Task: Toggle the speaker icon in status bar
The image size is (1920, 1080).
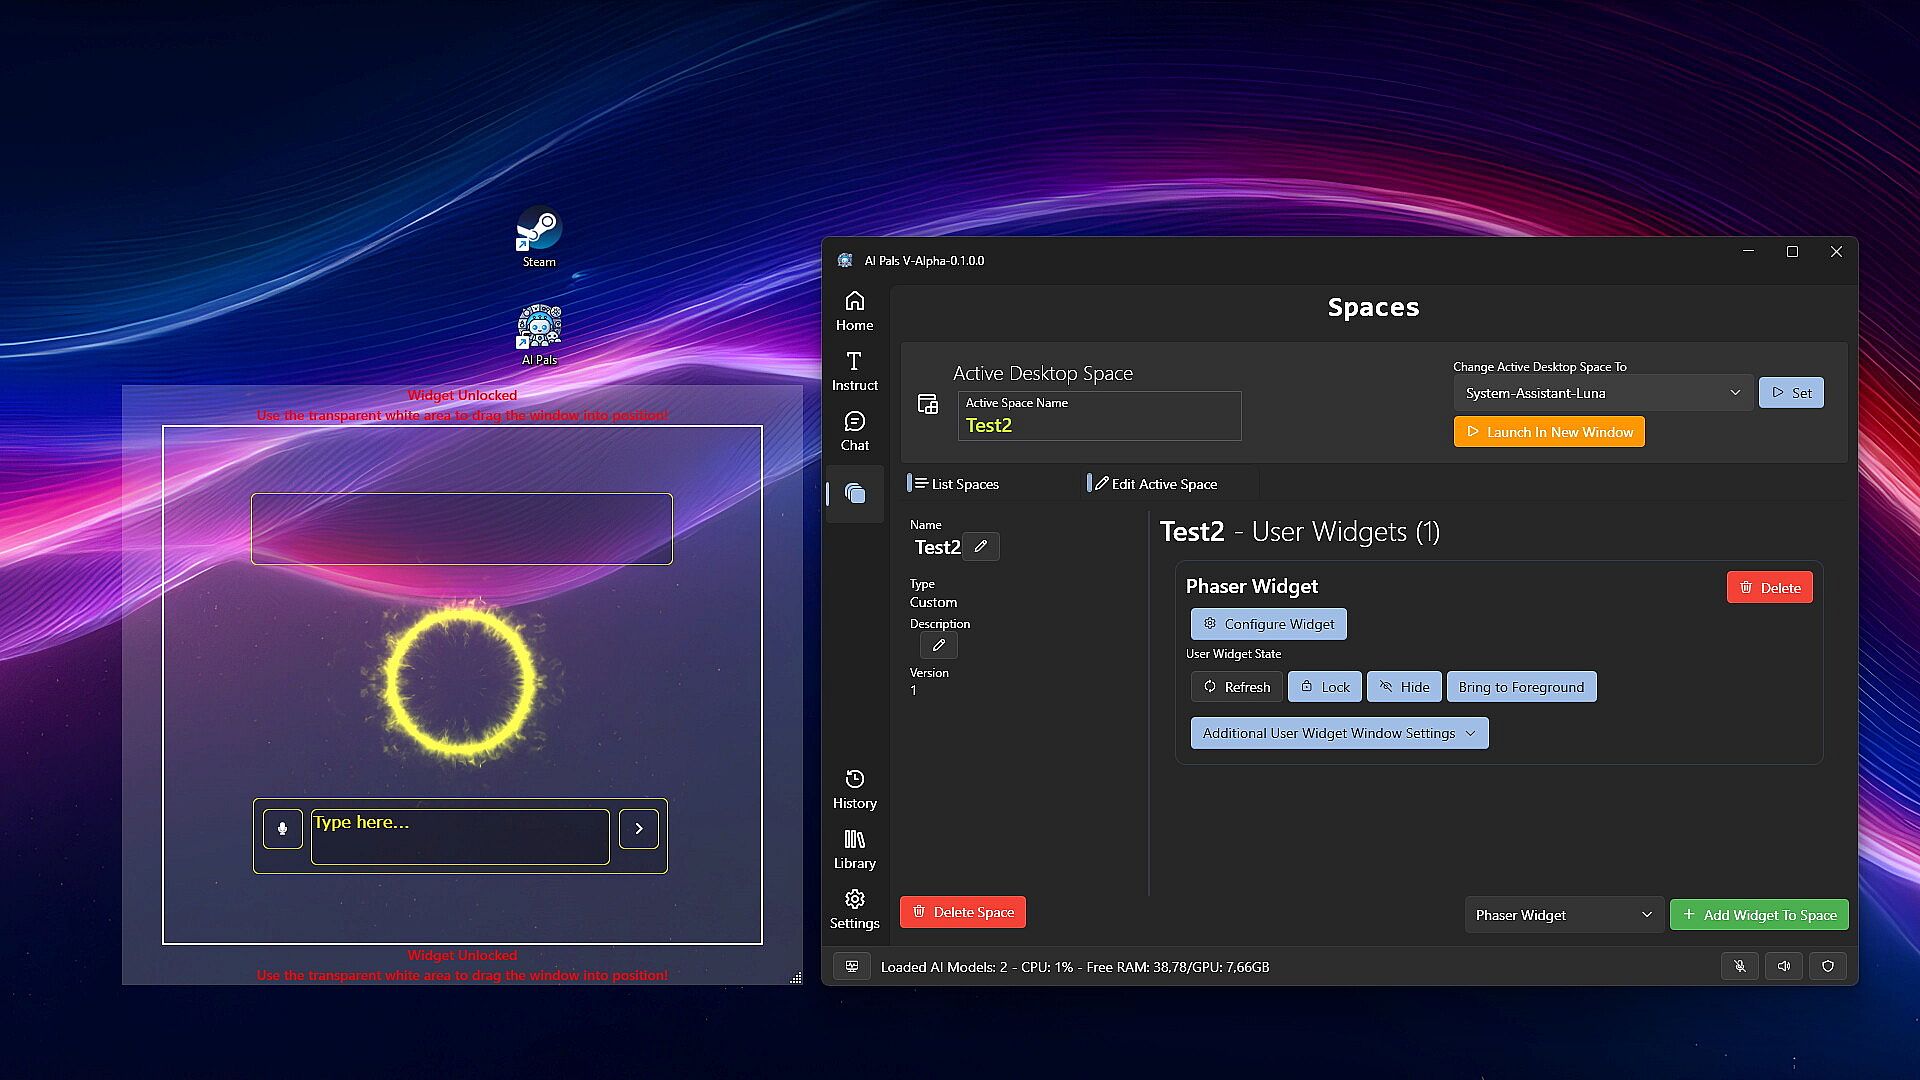Action: tap(1784, 966)
